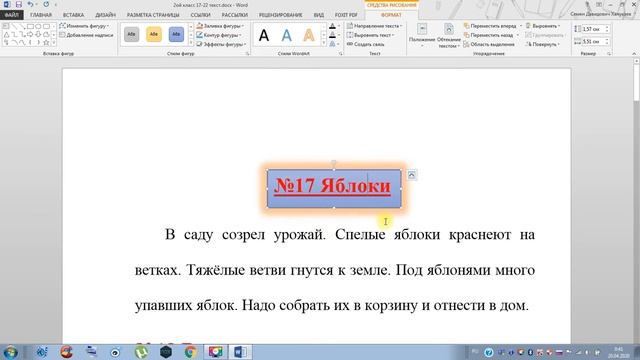
Task: Save the document with the floppy disk icon
Action: [19, 4]
